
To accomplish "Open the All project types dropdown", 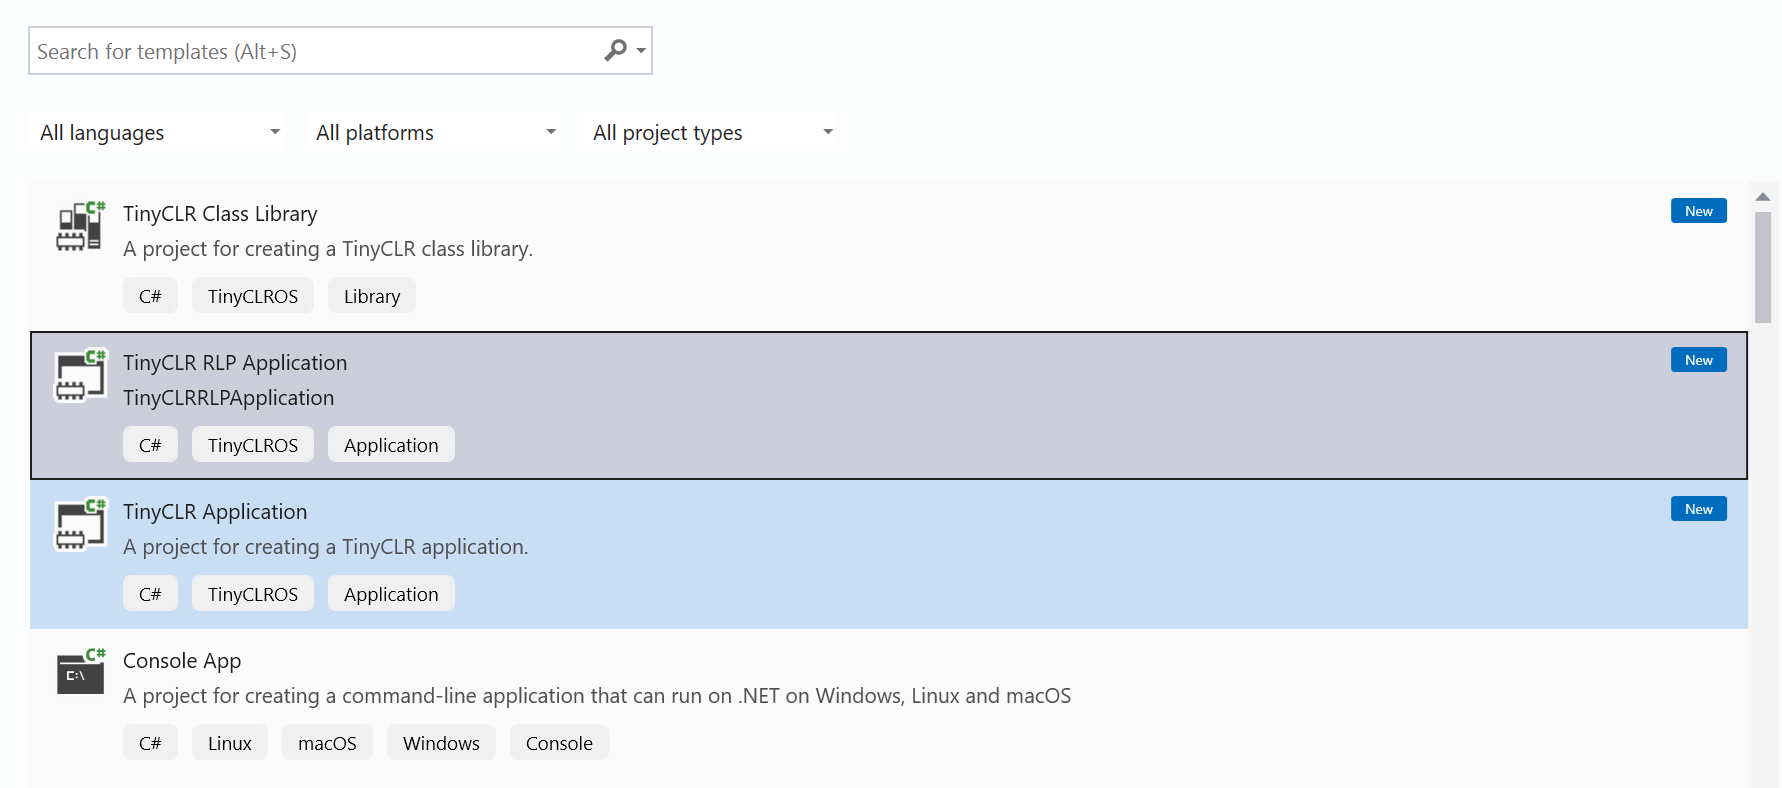I will point(711,132).
